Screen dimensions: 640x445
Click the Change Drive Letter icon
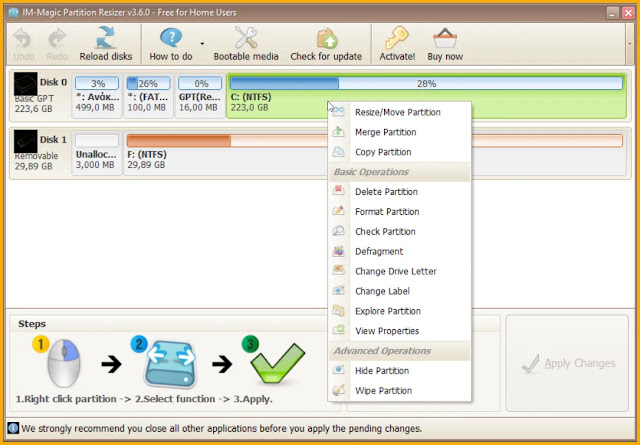(338, 270)
